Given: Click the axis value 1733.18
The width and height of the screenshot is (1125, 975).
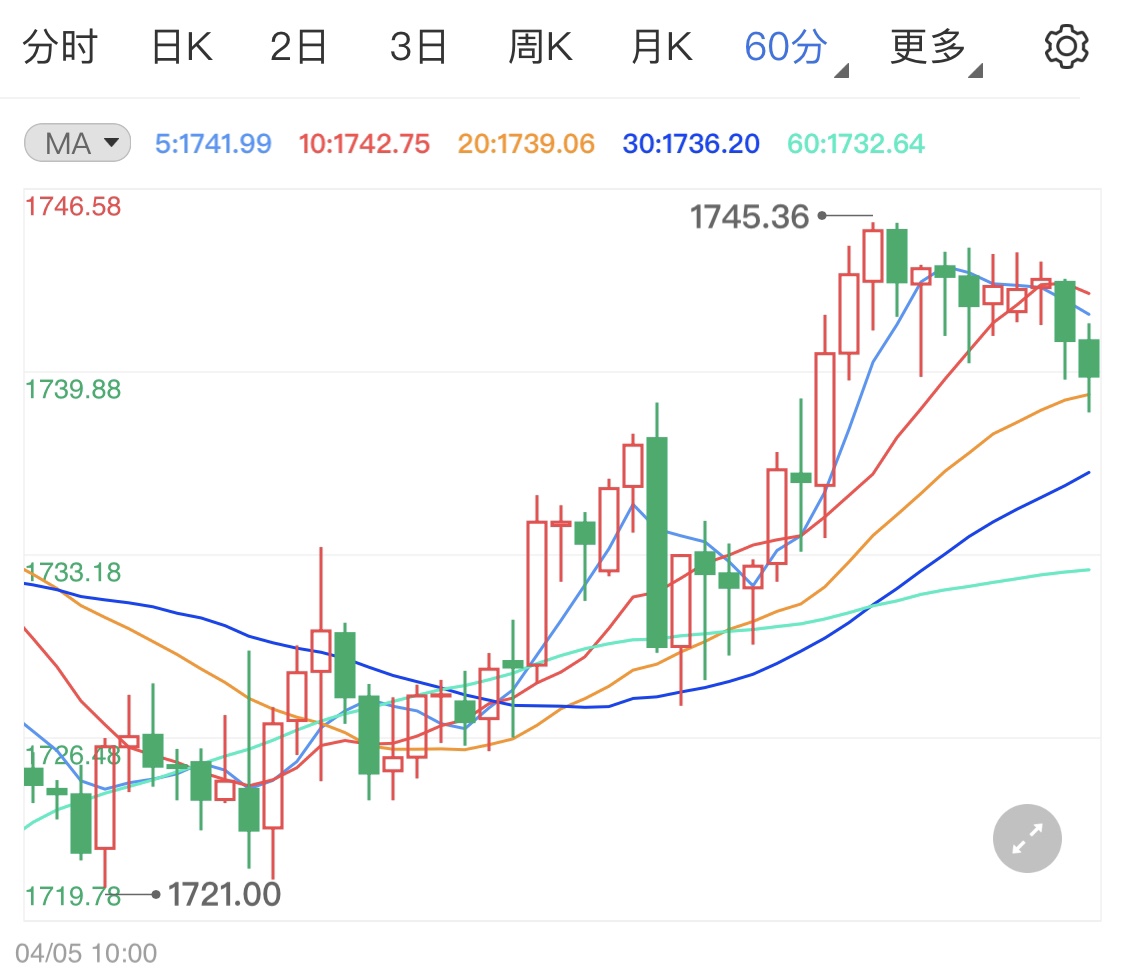Looking at the screenshot, I should [73, 573].
